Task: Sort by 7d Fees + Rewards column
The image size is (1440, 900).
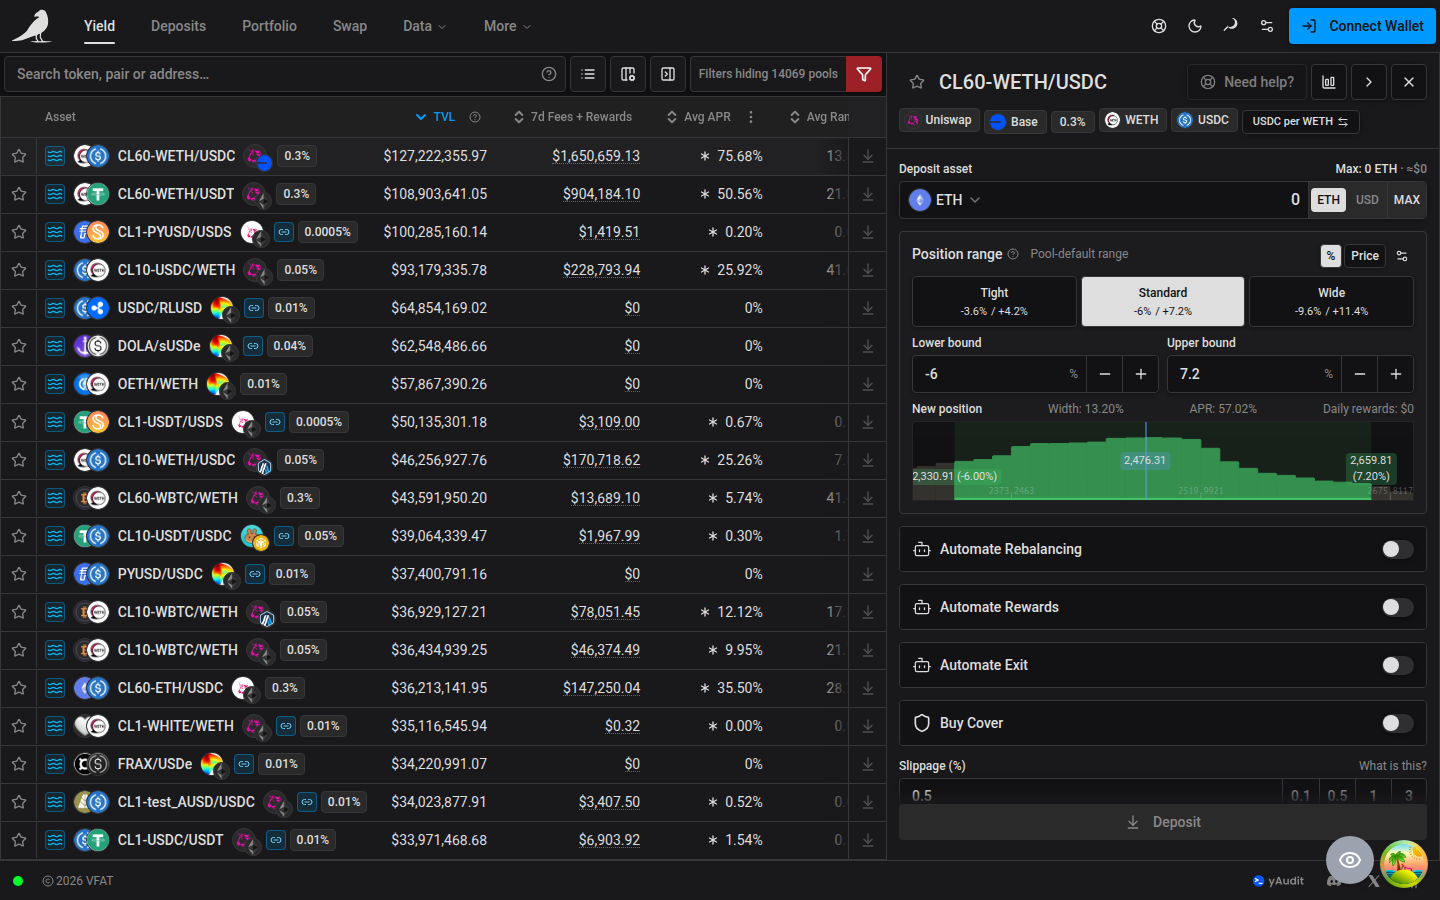Action: [x=573, y=117]
